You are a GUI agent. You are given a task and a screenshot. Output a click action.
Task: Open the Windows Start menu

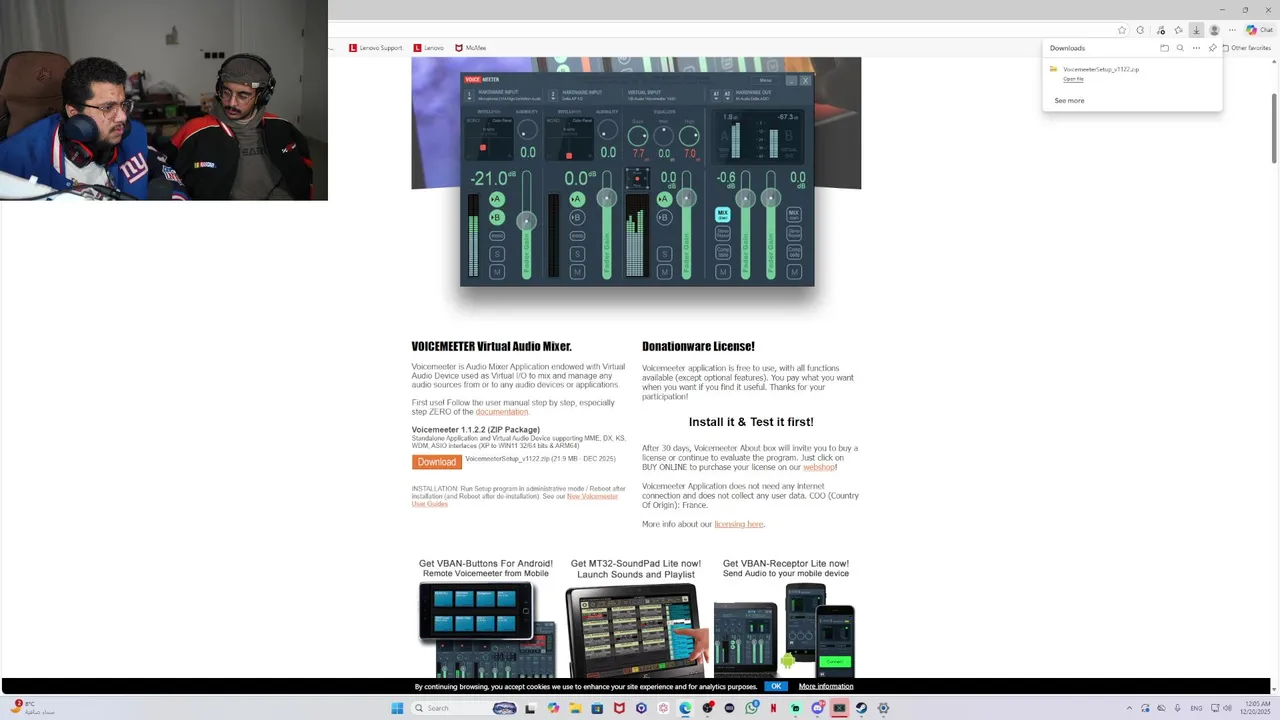[x=397, y=708]
